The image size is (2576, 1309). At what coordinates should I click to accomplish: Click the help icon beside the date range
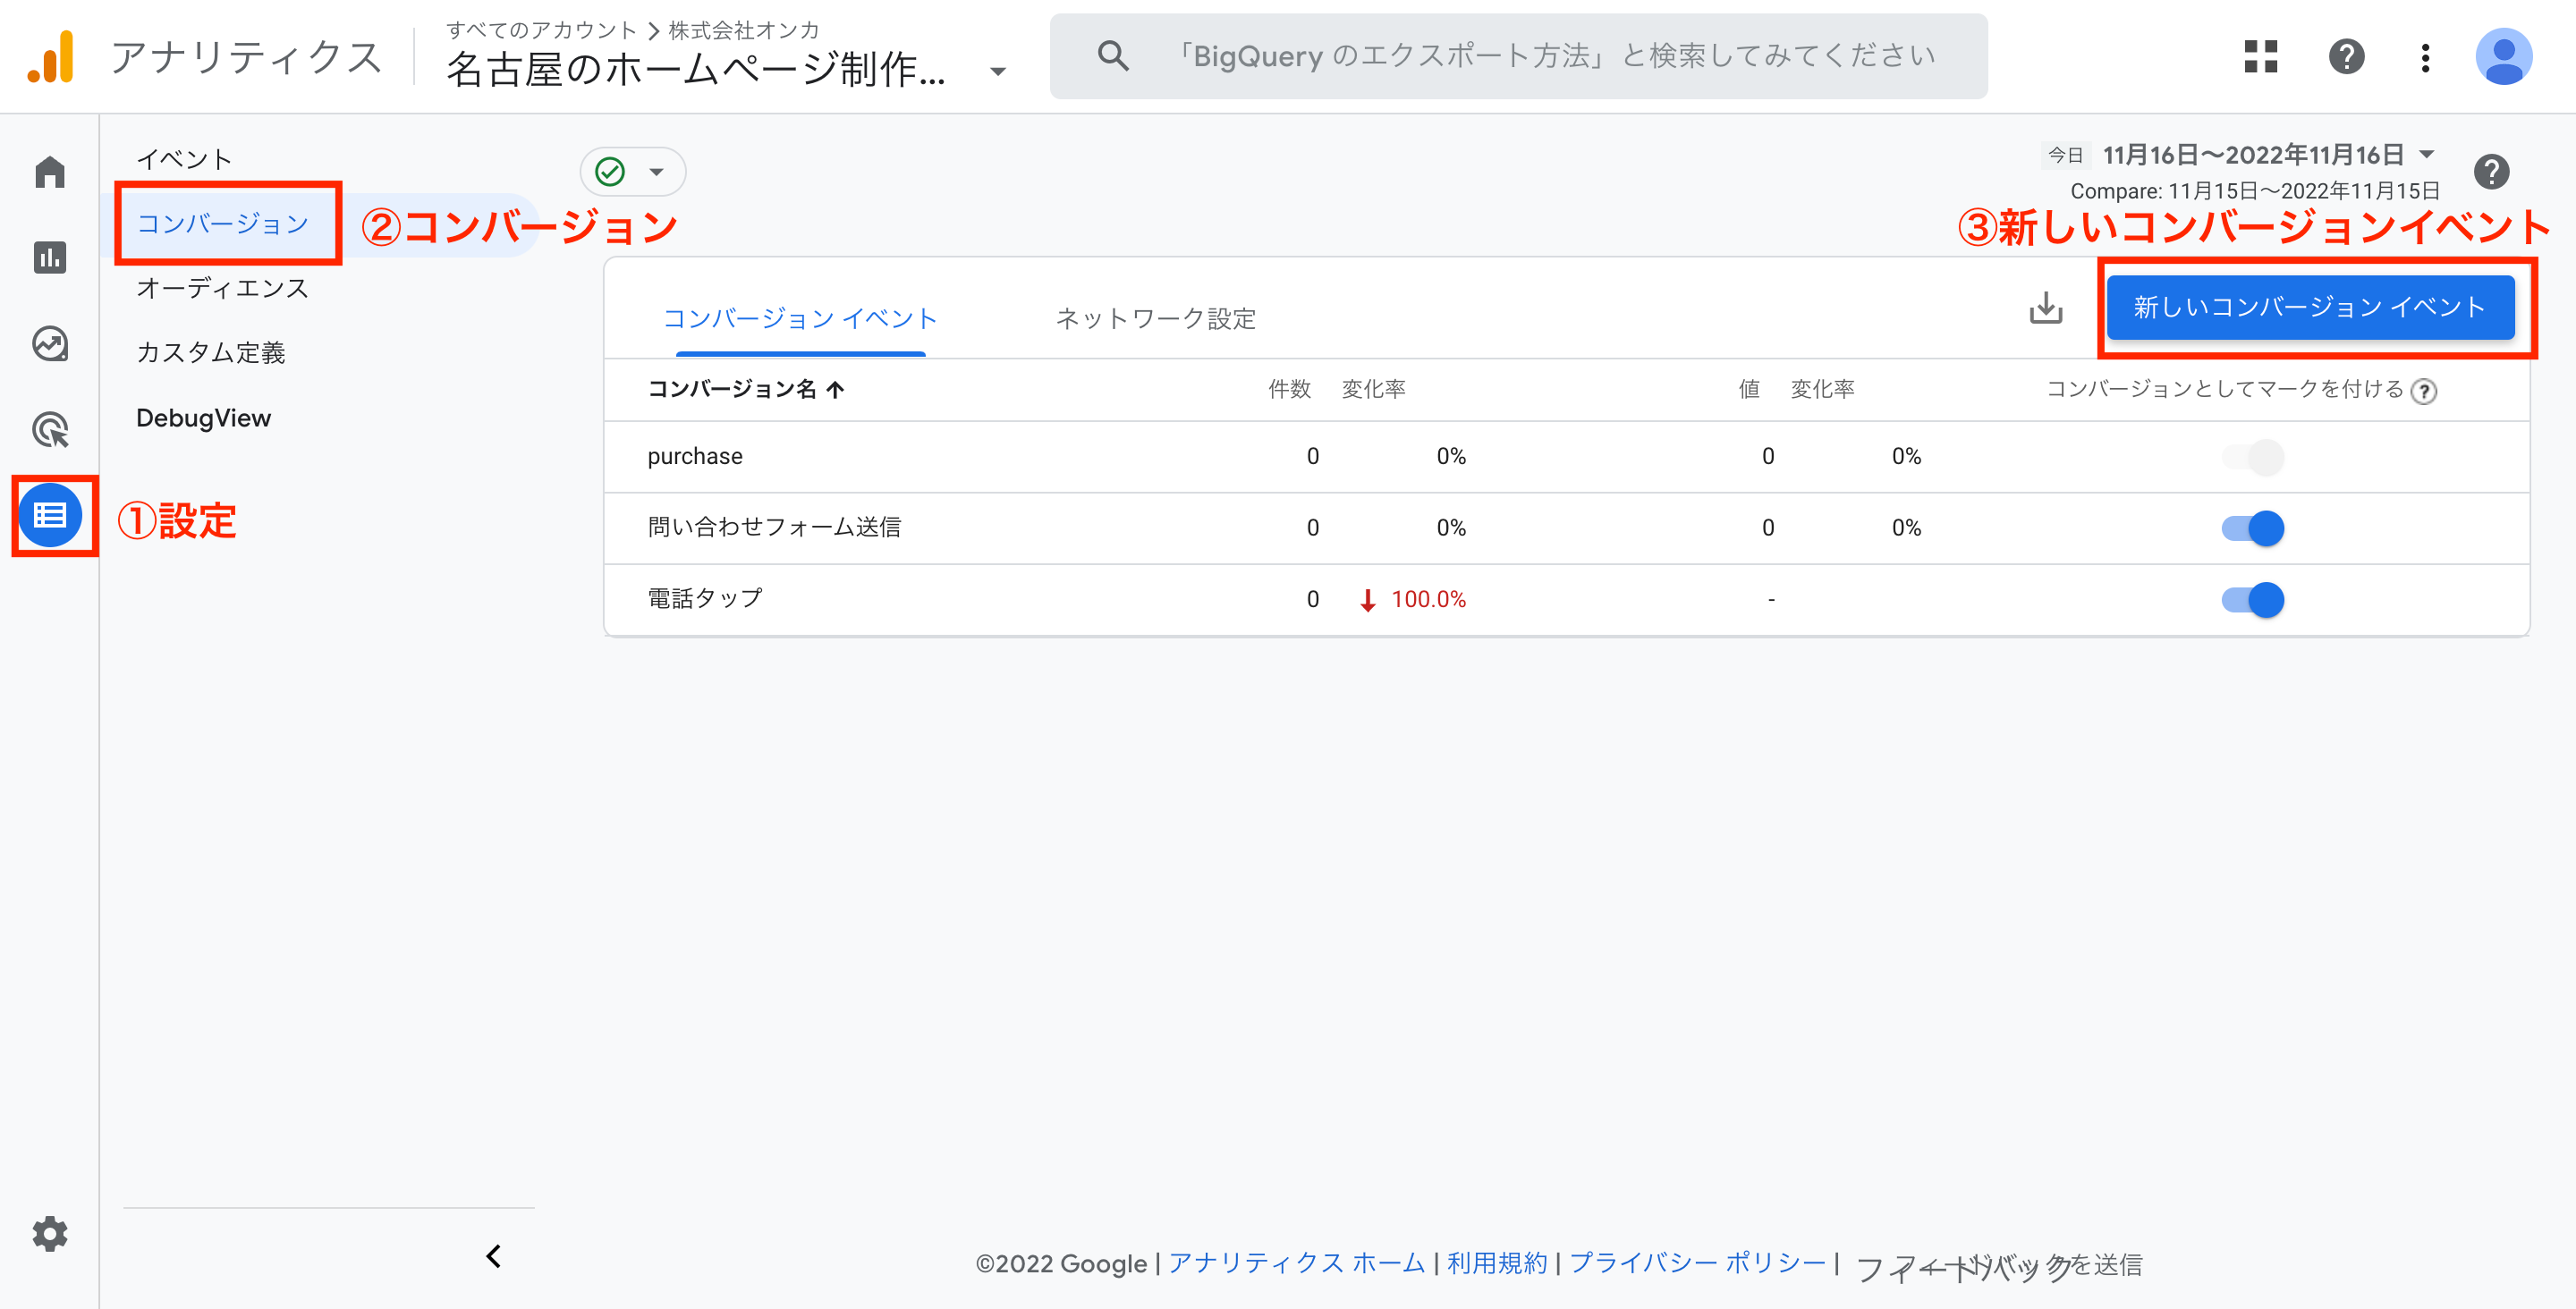coord(2491,172)
